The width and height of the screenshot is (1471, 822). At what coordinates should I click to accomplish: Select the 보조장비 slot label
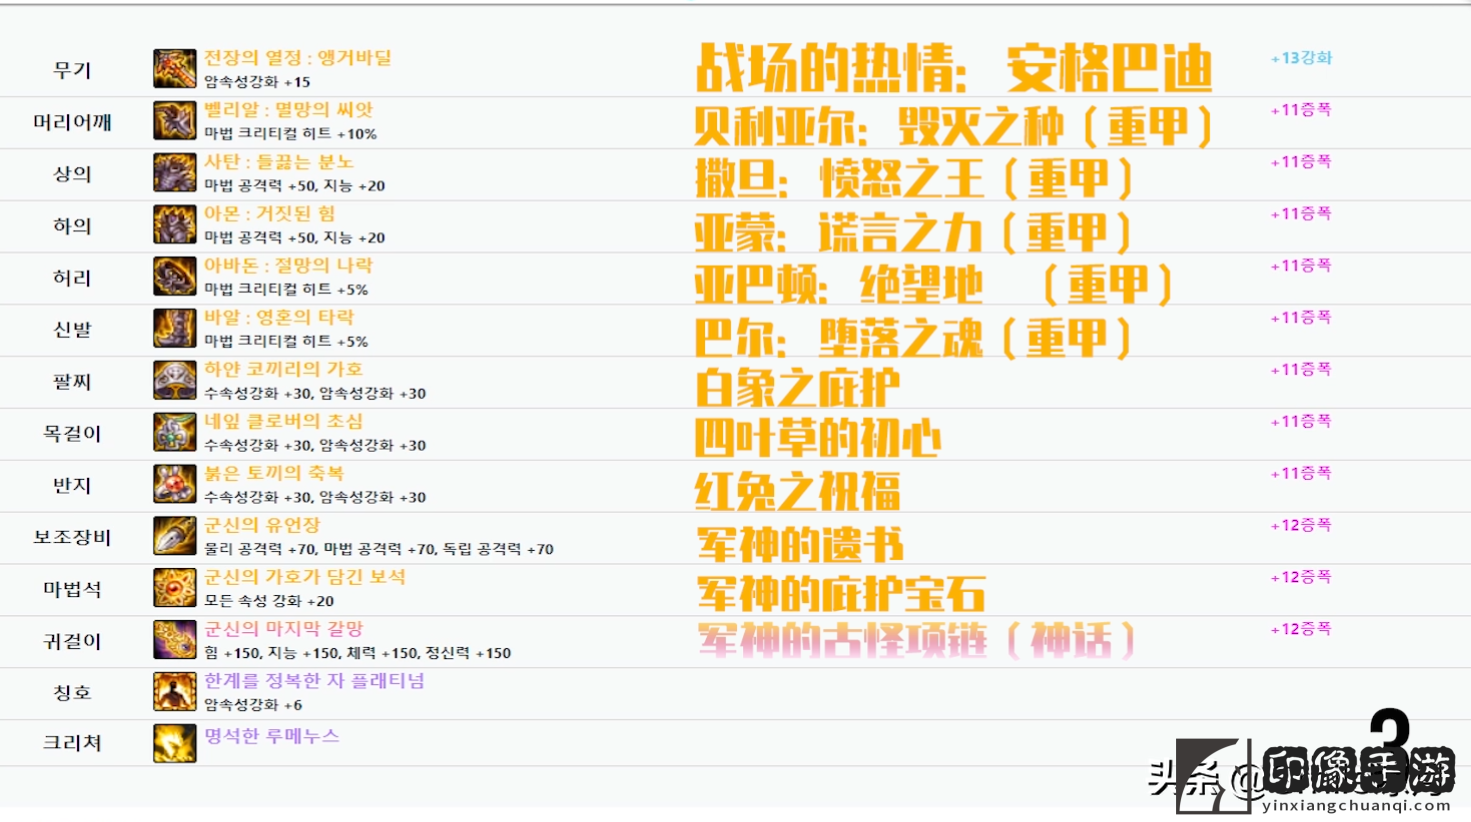pos(72,539)
